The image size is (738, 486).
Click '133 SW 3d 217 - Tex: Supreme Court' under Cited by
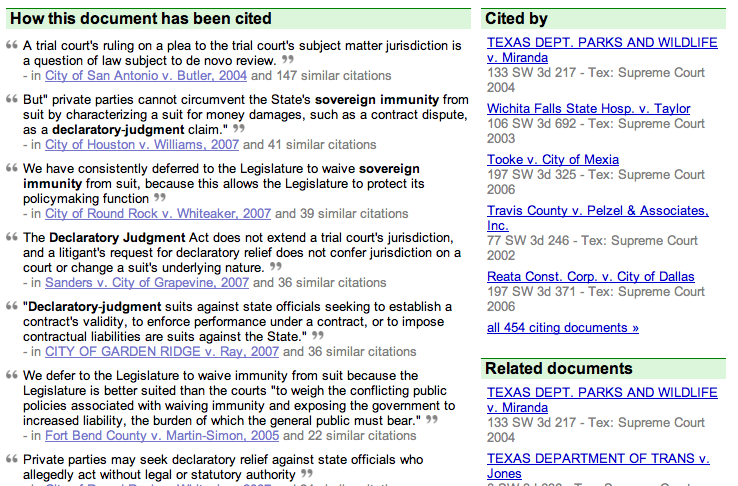[x=596, y=73]
